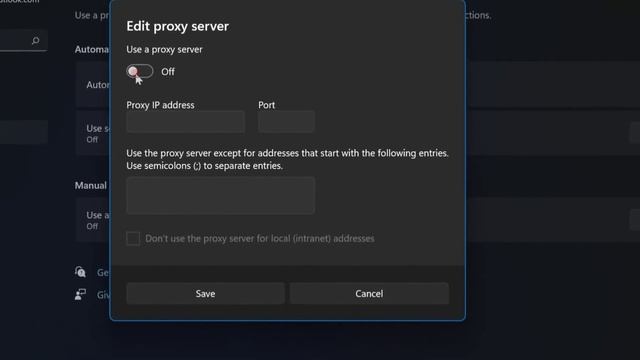Select the highlighted sidebar navigation item
Screen dimensions: 640x360
click(24, 132)
